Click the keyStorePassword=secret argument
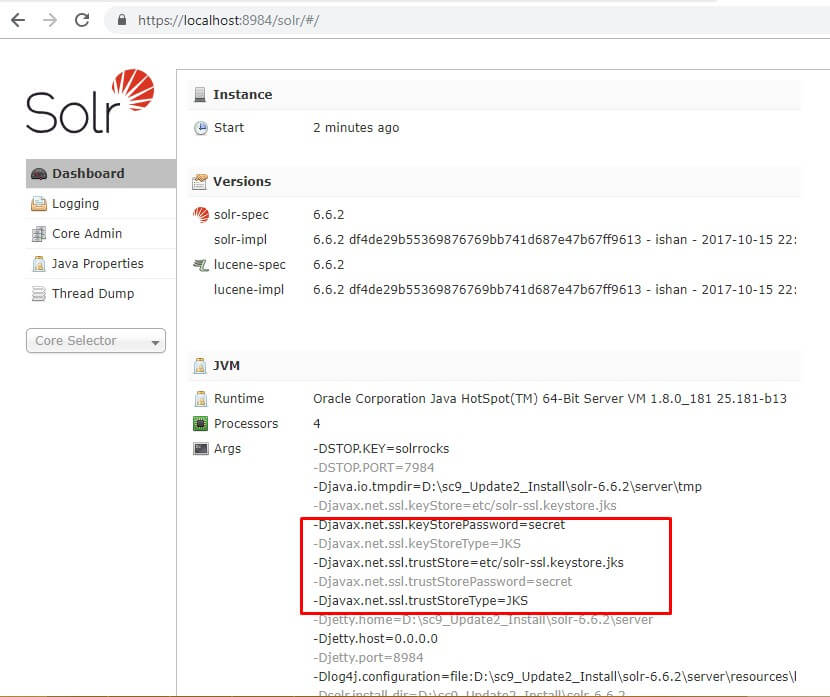Viewport: 830px width, 697px height. (439, 524)
